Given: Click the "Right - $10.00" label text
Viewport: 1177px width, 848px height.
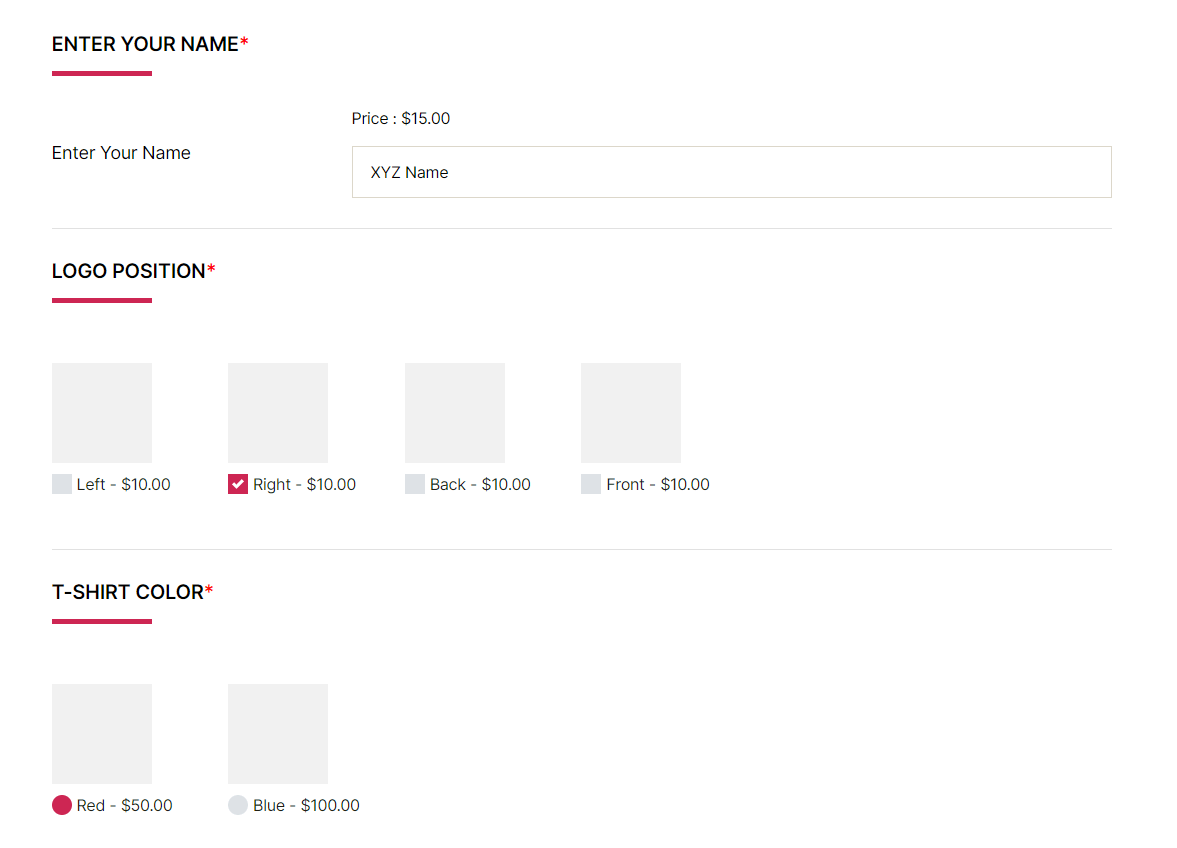Looking at the screenshot, I should point(304,485).
